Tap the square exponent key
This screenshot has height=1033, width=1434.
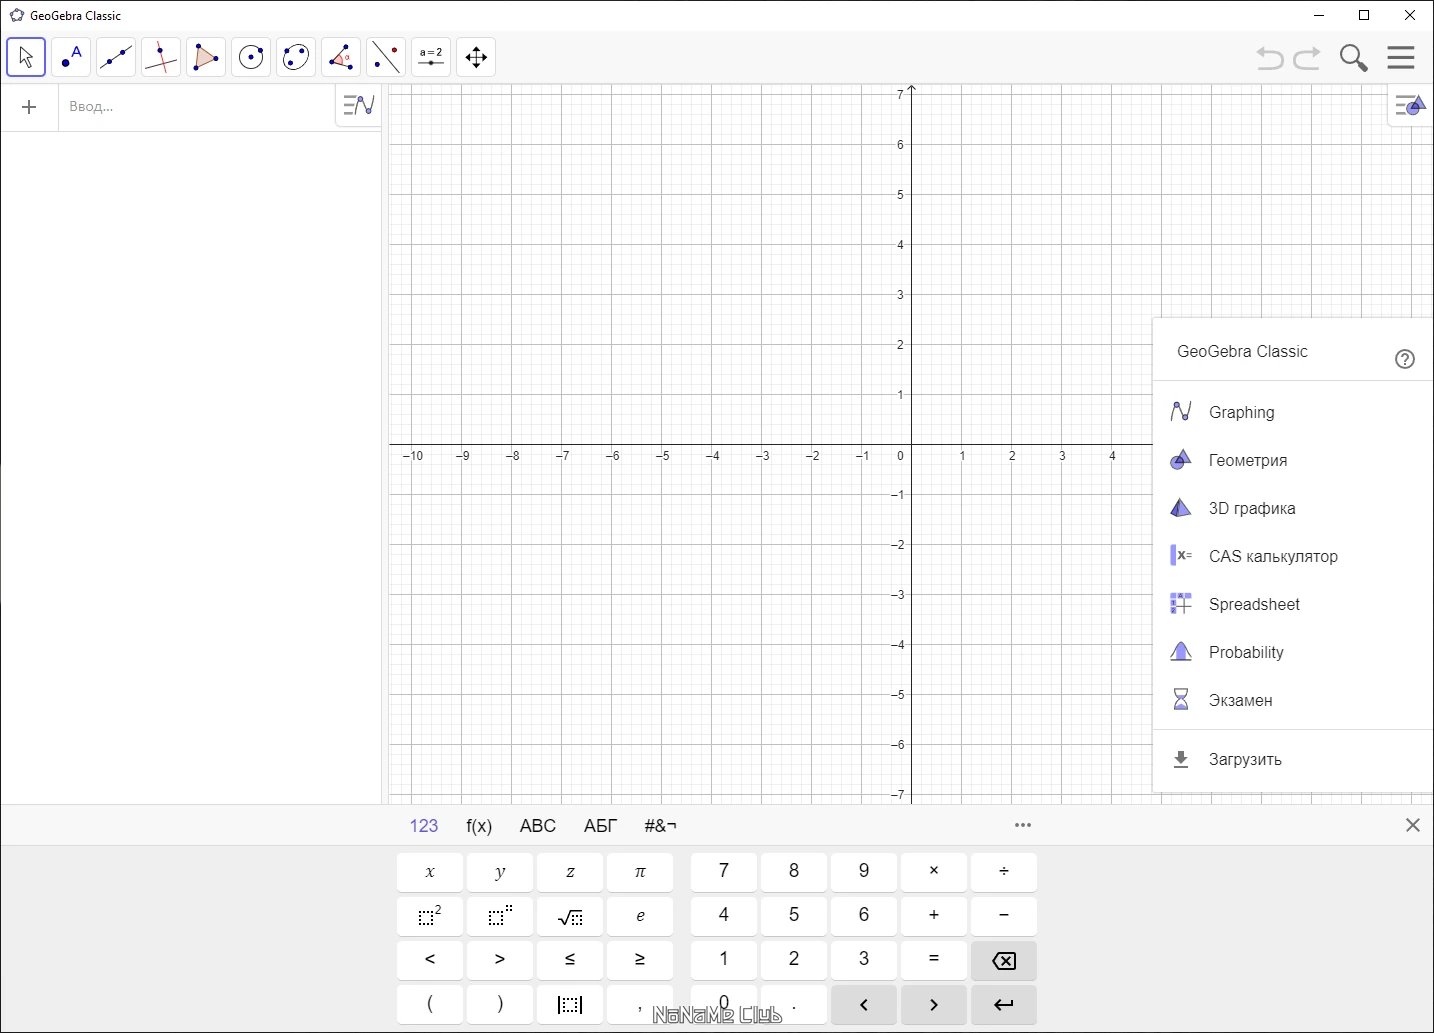click(x=430, y=916)
